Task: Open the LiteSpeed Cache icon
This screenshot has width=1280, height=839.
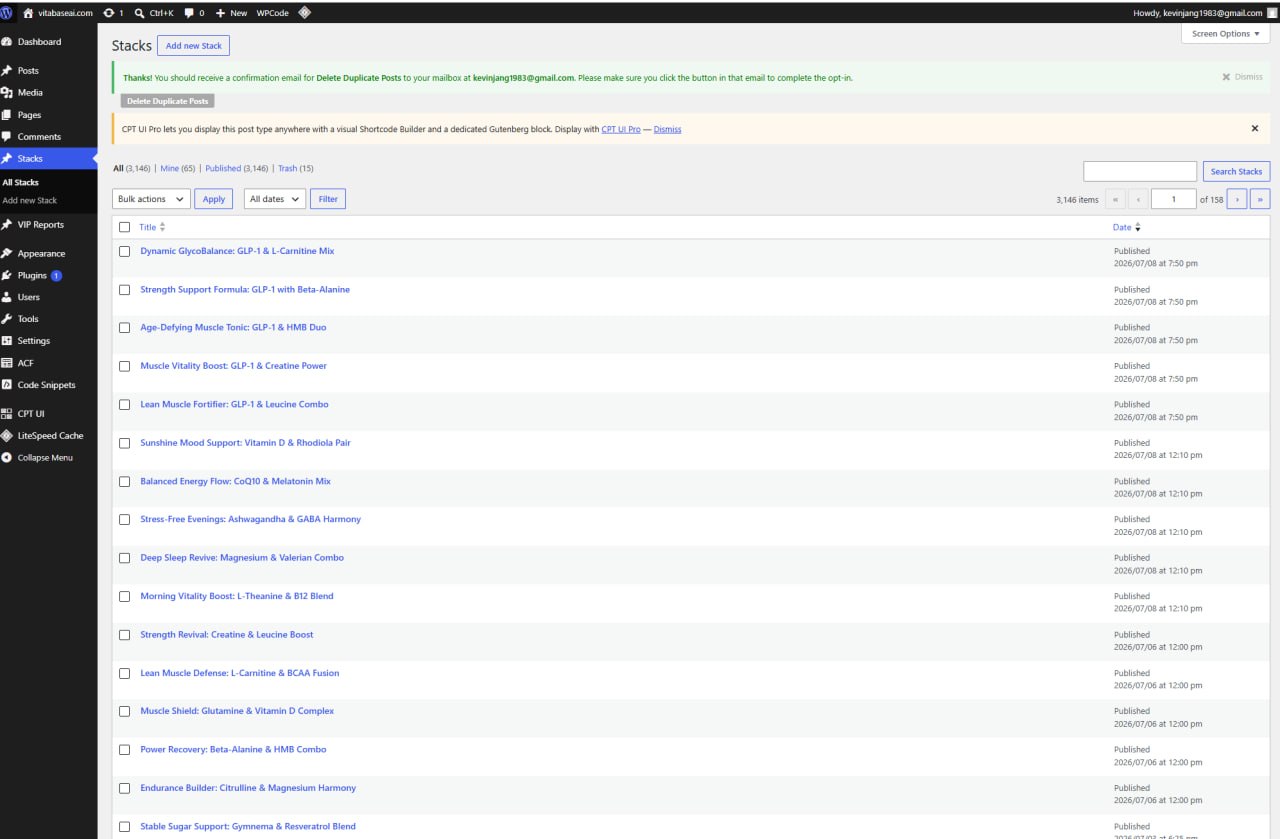Action: pyautogui.click(x=7, y=436)
